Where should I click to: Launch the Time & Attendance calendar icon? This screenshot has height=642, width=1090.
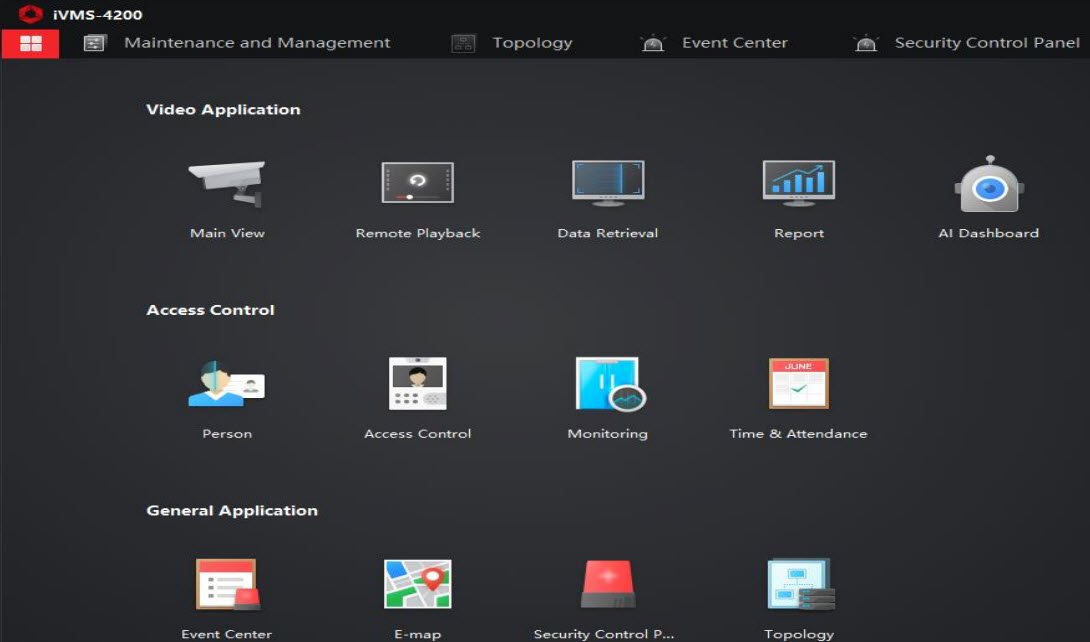pyautogui.click(x=798, y=384)
